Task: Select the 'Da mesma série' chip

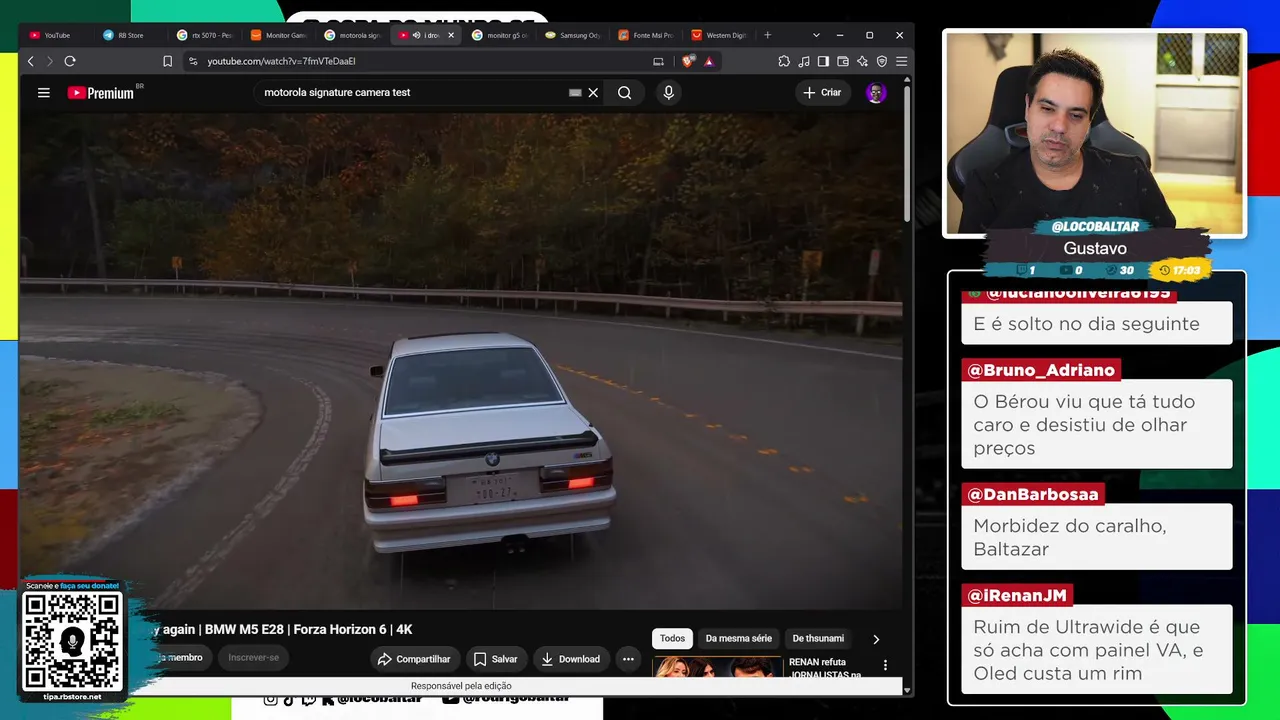Action: (739, 638)
